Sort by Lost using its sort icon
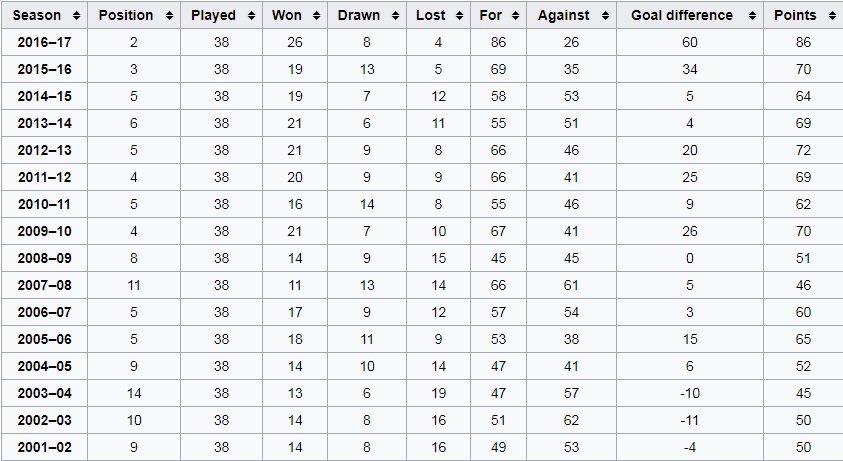 click(460, 16)
